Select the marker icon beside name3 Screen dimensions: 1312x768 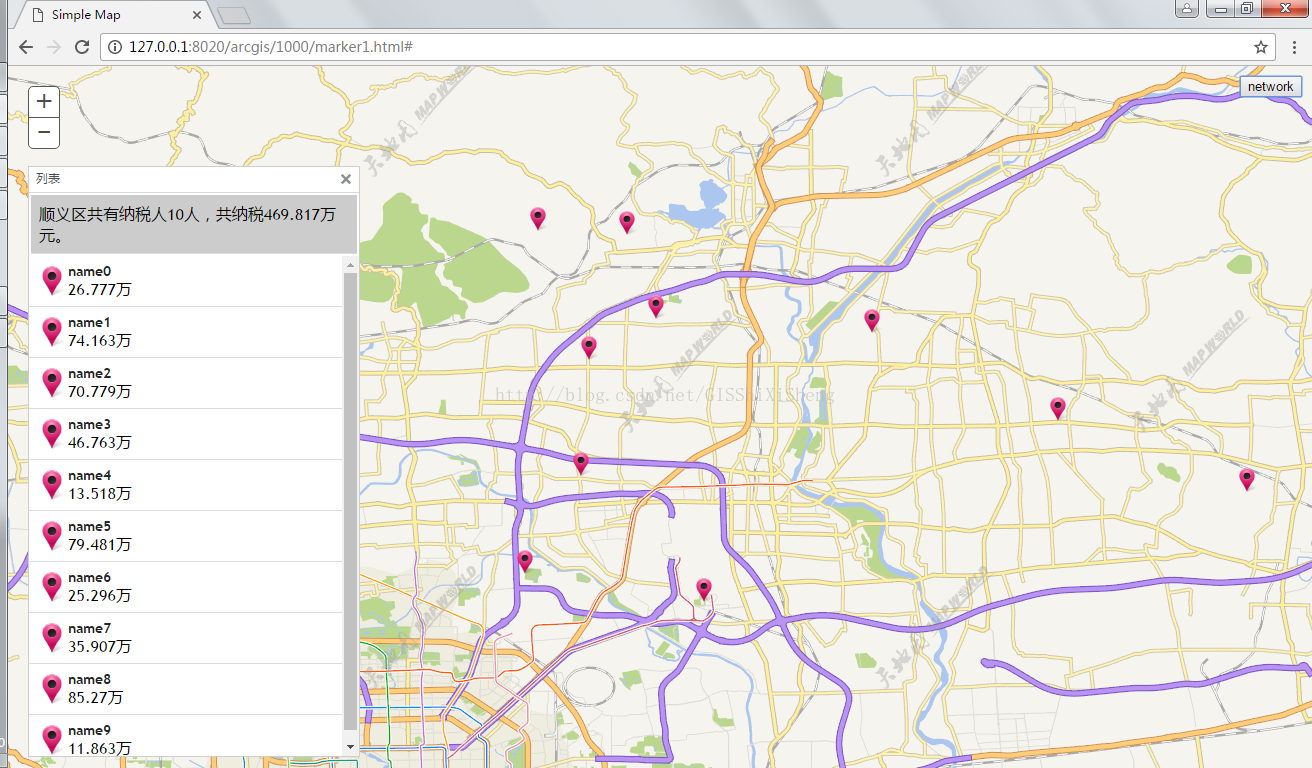click(x=52, y=434)
